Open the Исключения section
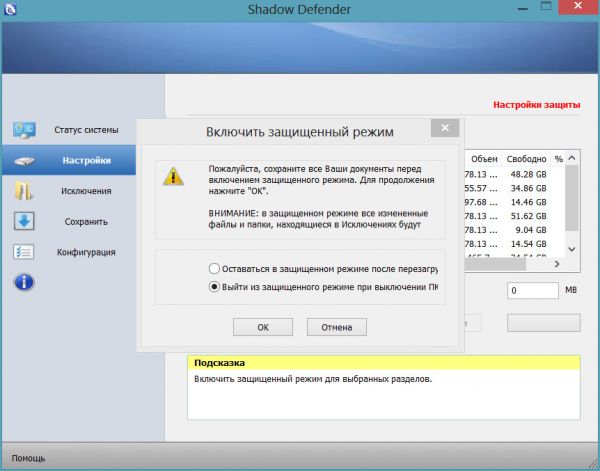 click(86, 191)
